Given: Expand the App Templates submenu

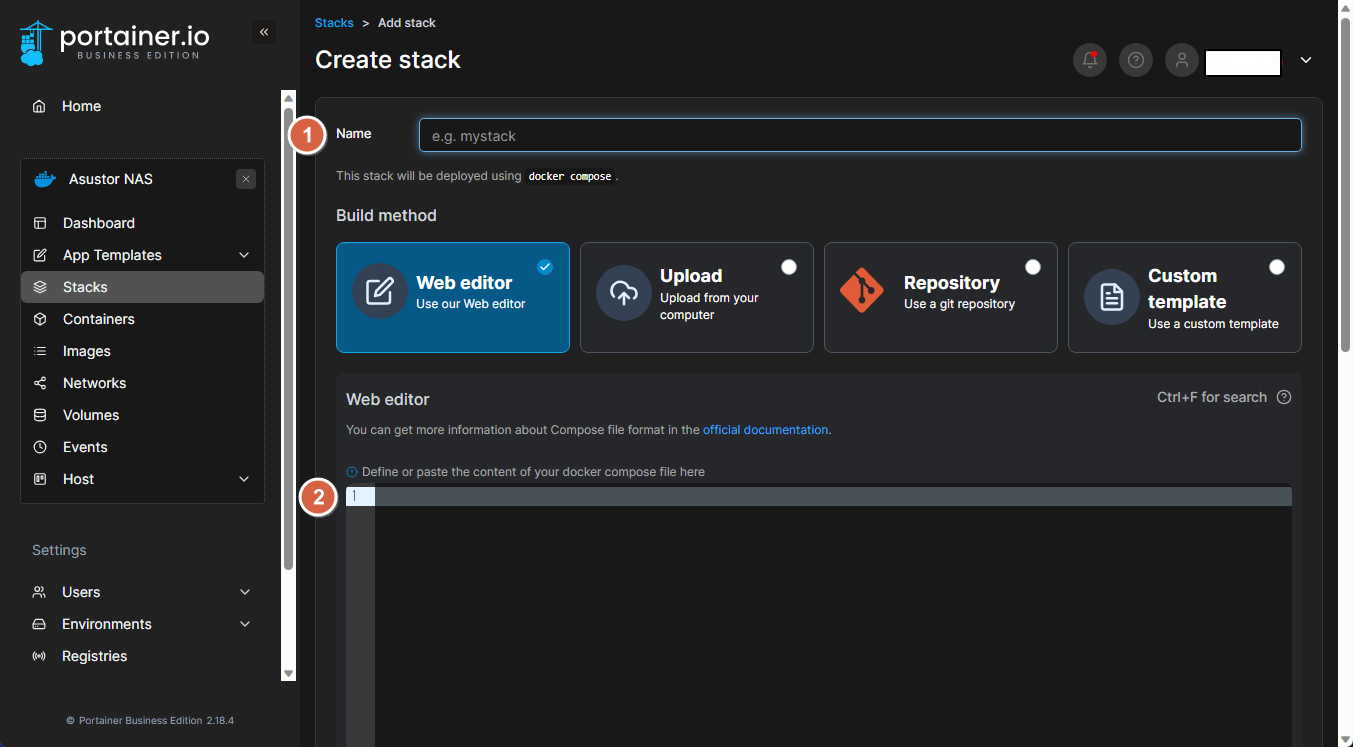Looking at the screenshot, I should [244, 255].
